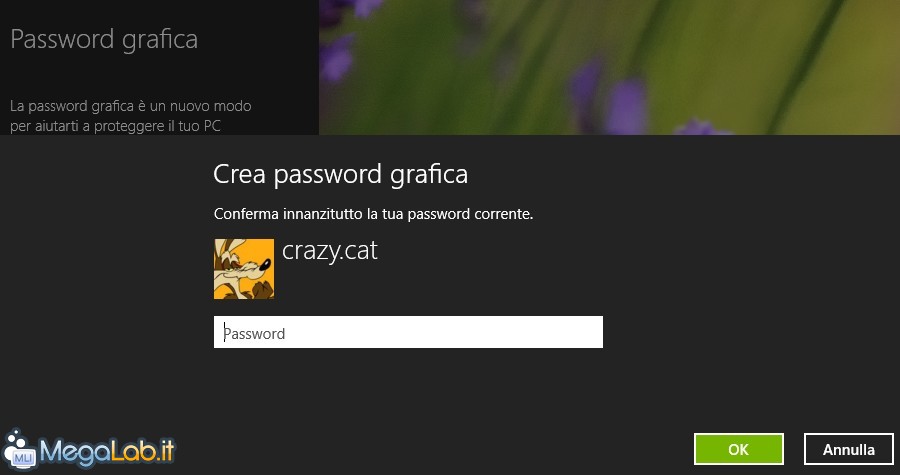The image size is (900, 475).
Task: Click the La password grafica description line
Action: click(x=131, y=107)
